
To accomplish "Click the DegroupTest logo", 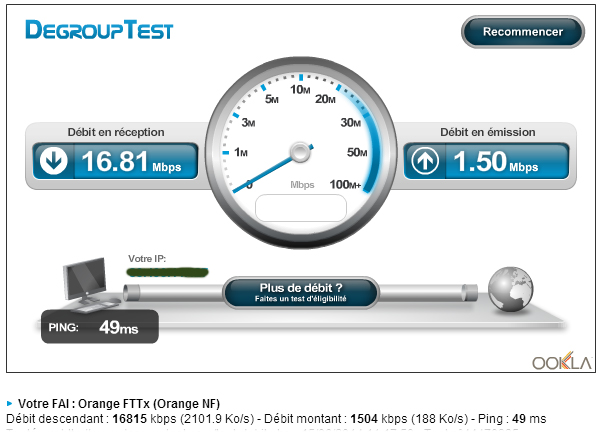I will [99, 30].
